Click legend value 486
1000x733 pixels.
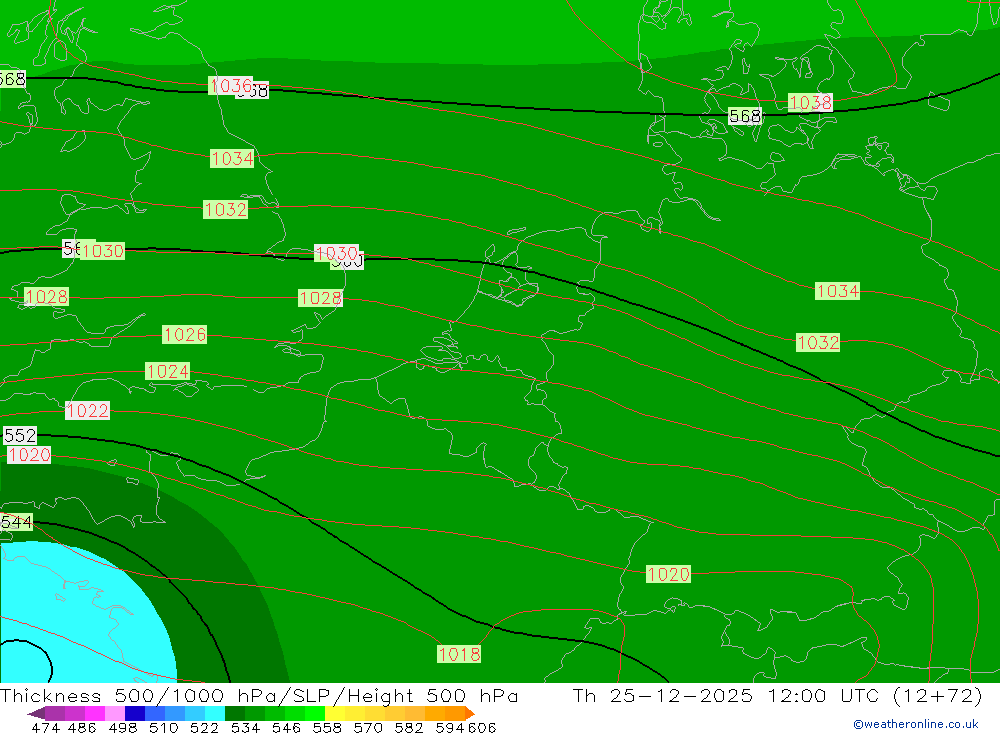82,727
